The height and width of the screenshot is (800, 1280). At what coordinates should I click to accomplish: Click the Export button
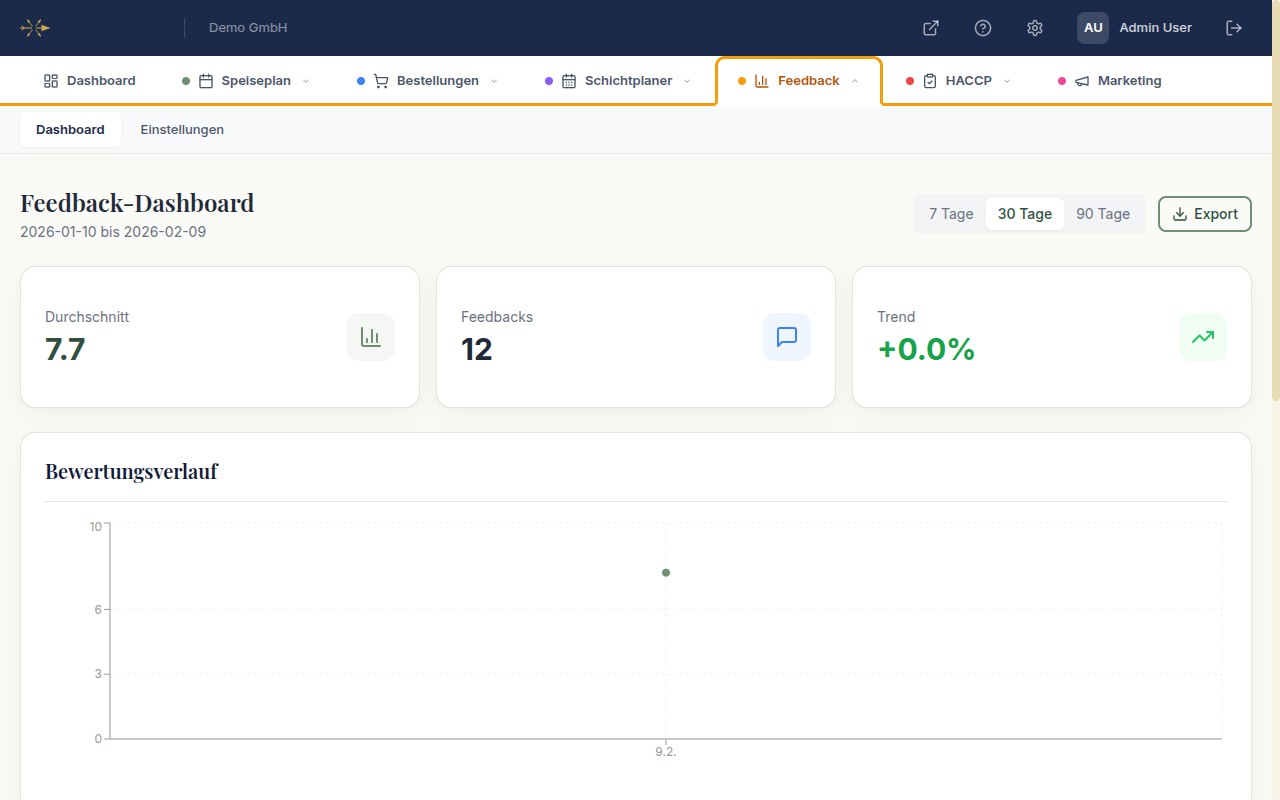pyautogui.click(x=1204, y=214)
